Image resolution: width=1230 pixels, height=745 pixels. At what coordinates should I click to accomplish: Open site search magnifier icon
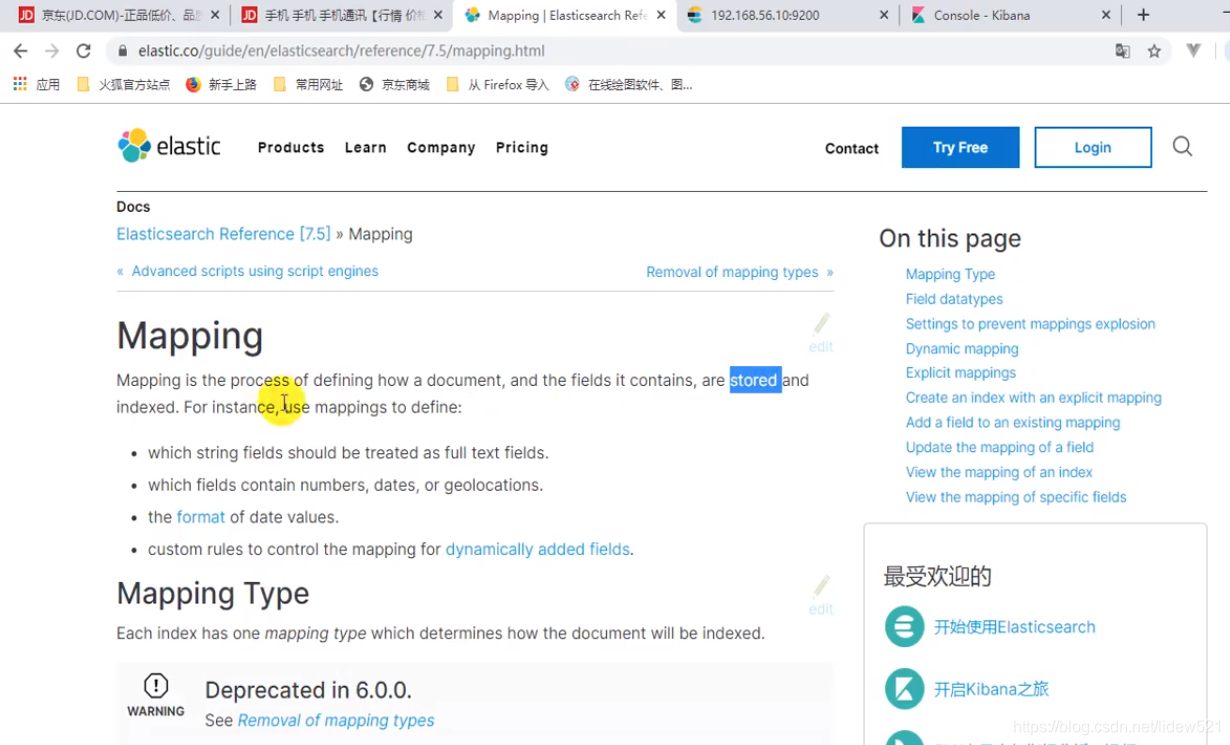1182,147
